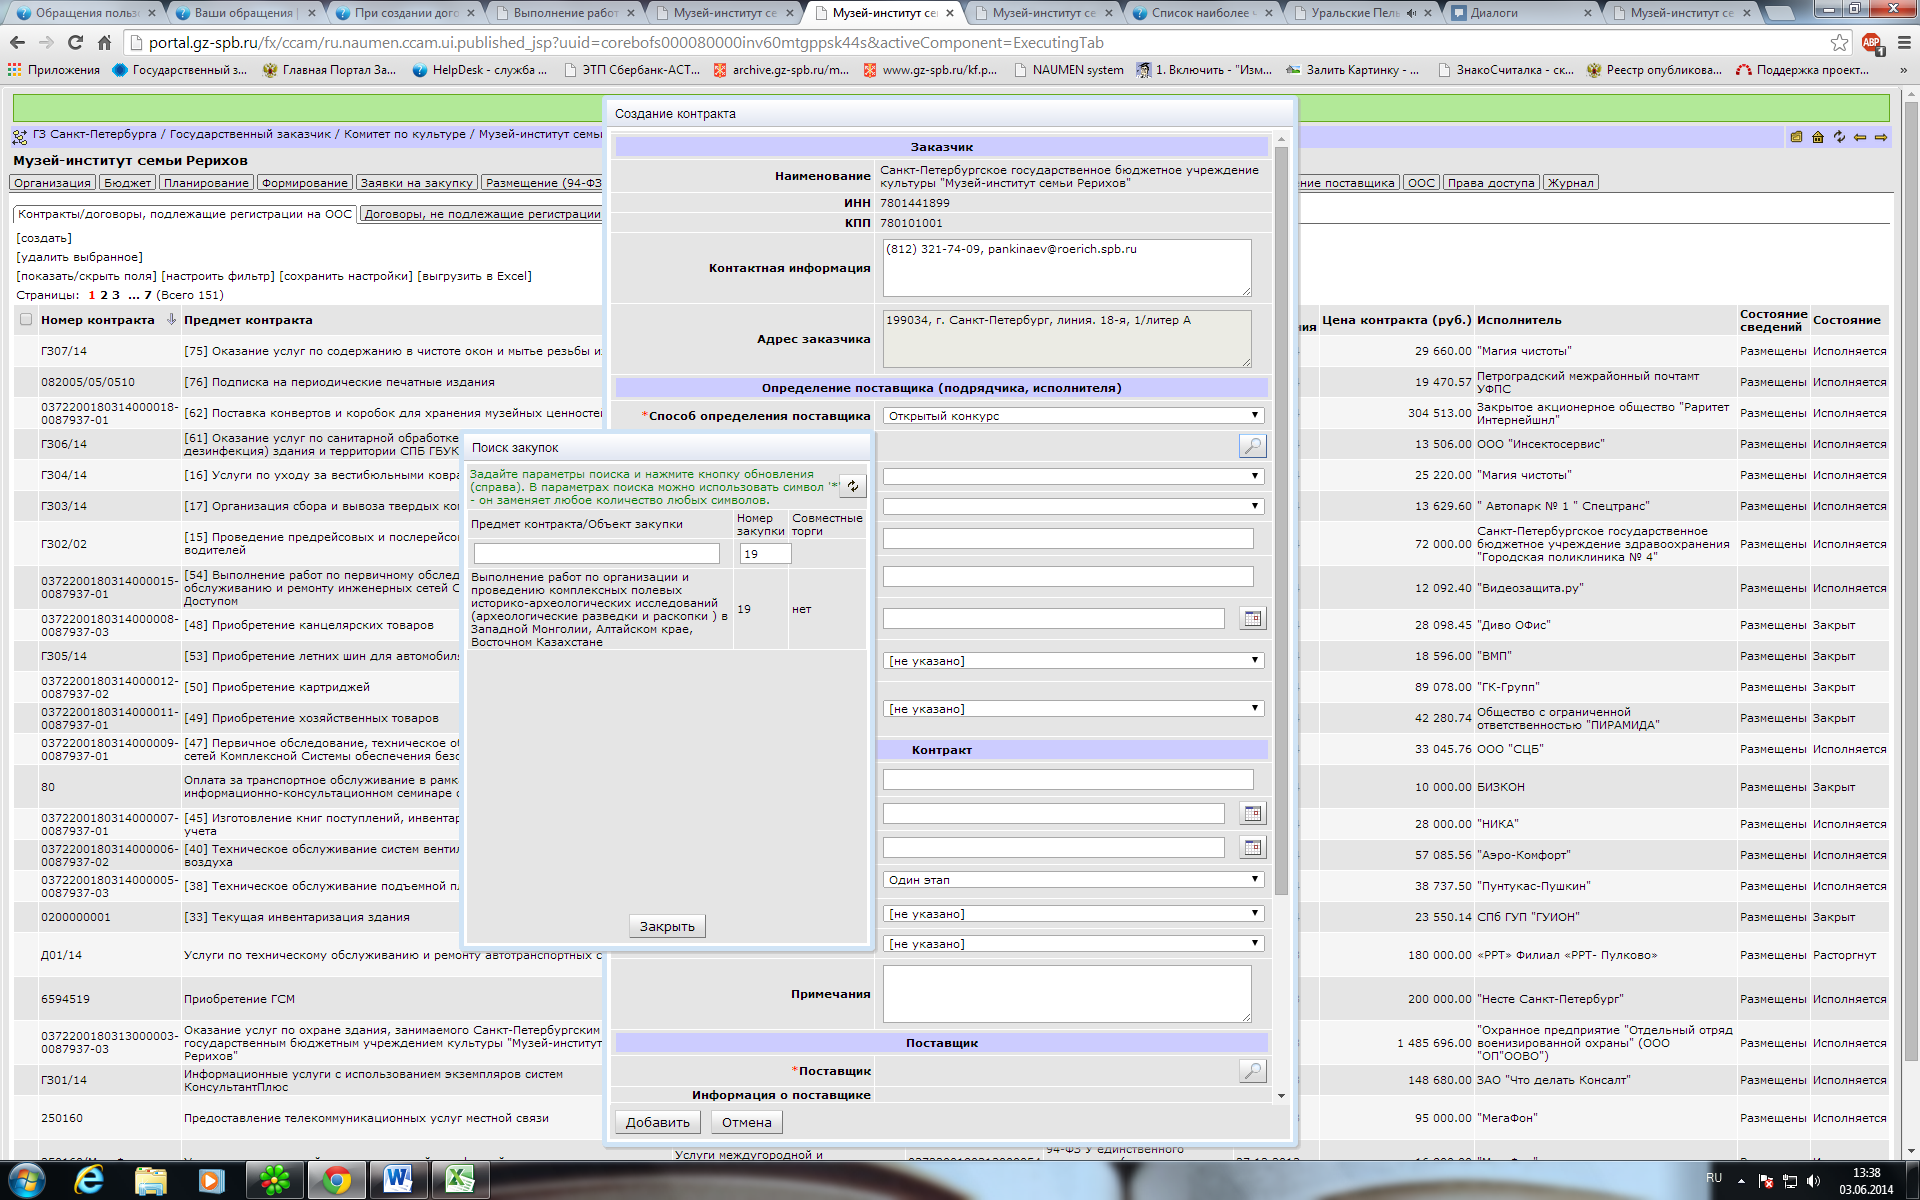The height and width of the screenshot is (1200, 1920).
Task: Switch to the Планирование tab
Action: point(206,183)
